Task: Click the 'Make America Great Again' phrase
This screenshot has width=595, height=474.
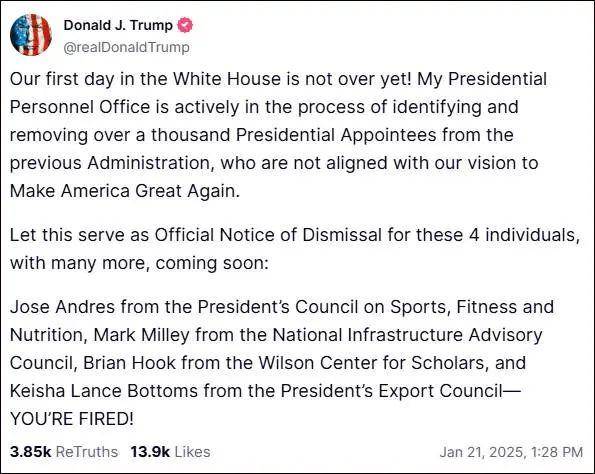Action: [123, 191]
